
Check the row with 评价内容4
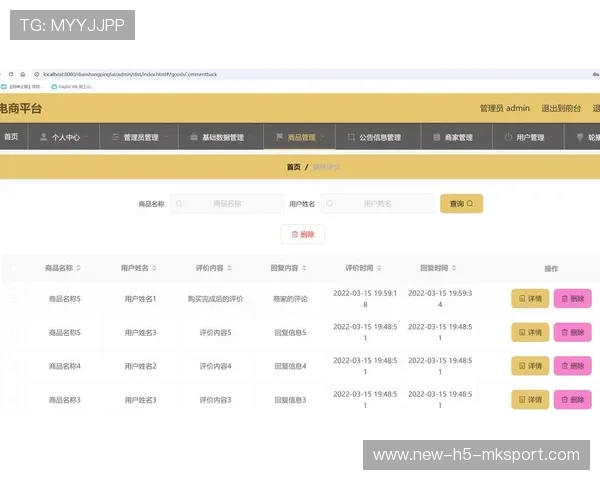click(x=14, y=366)
